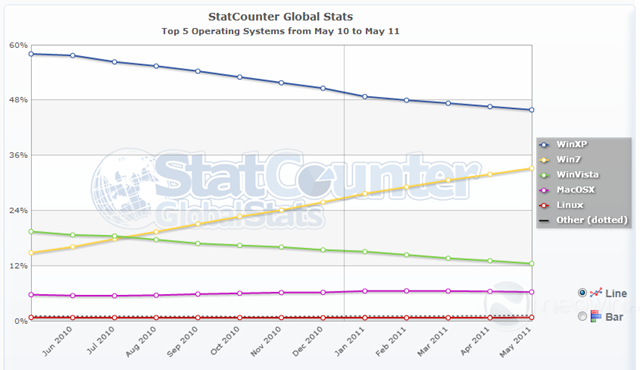Click the Jun 2010 axis label

[57, 342]
